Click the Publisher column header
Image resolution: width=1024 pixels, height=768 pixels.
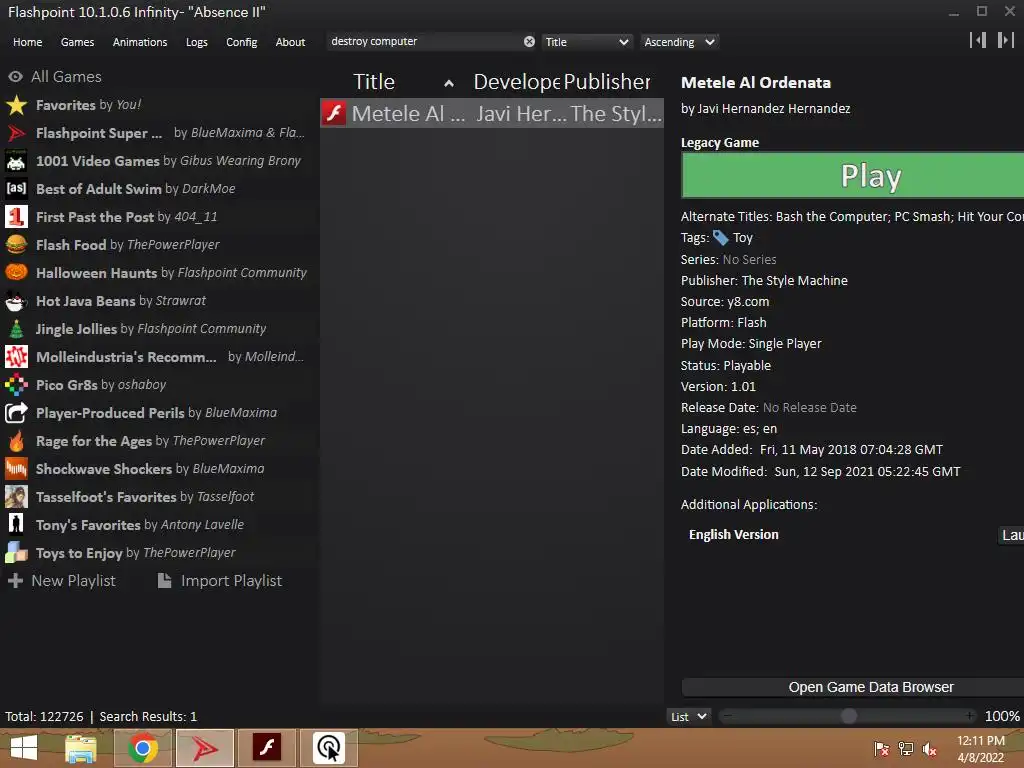(607, 82)
